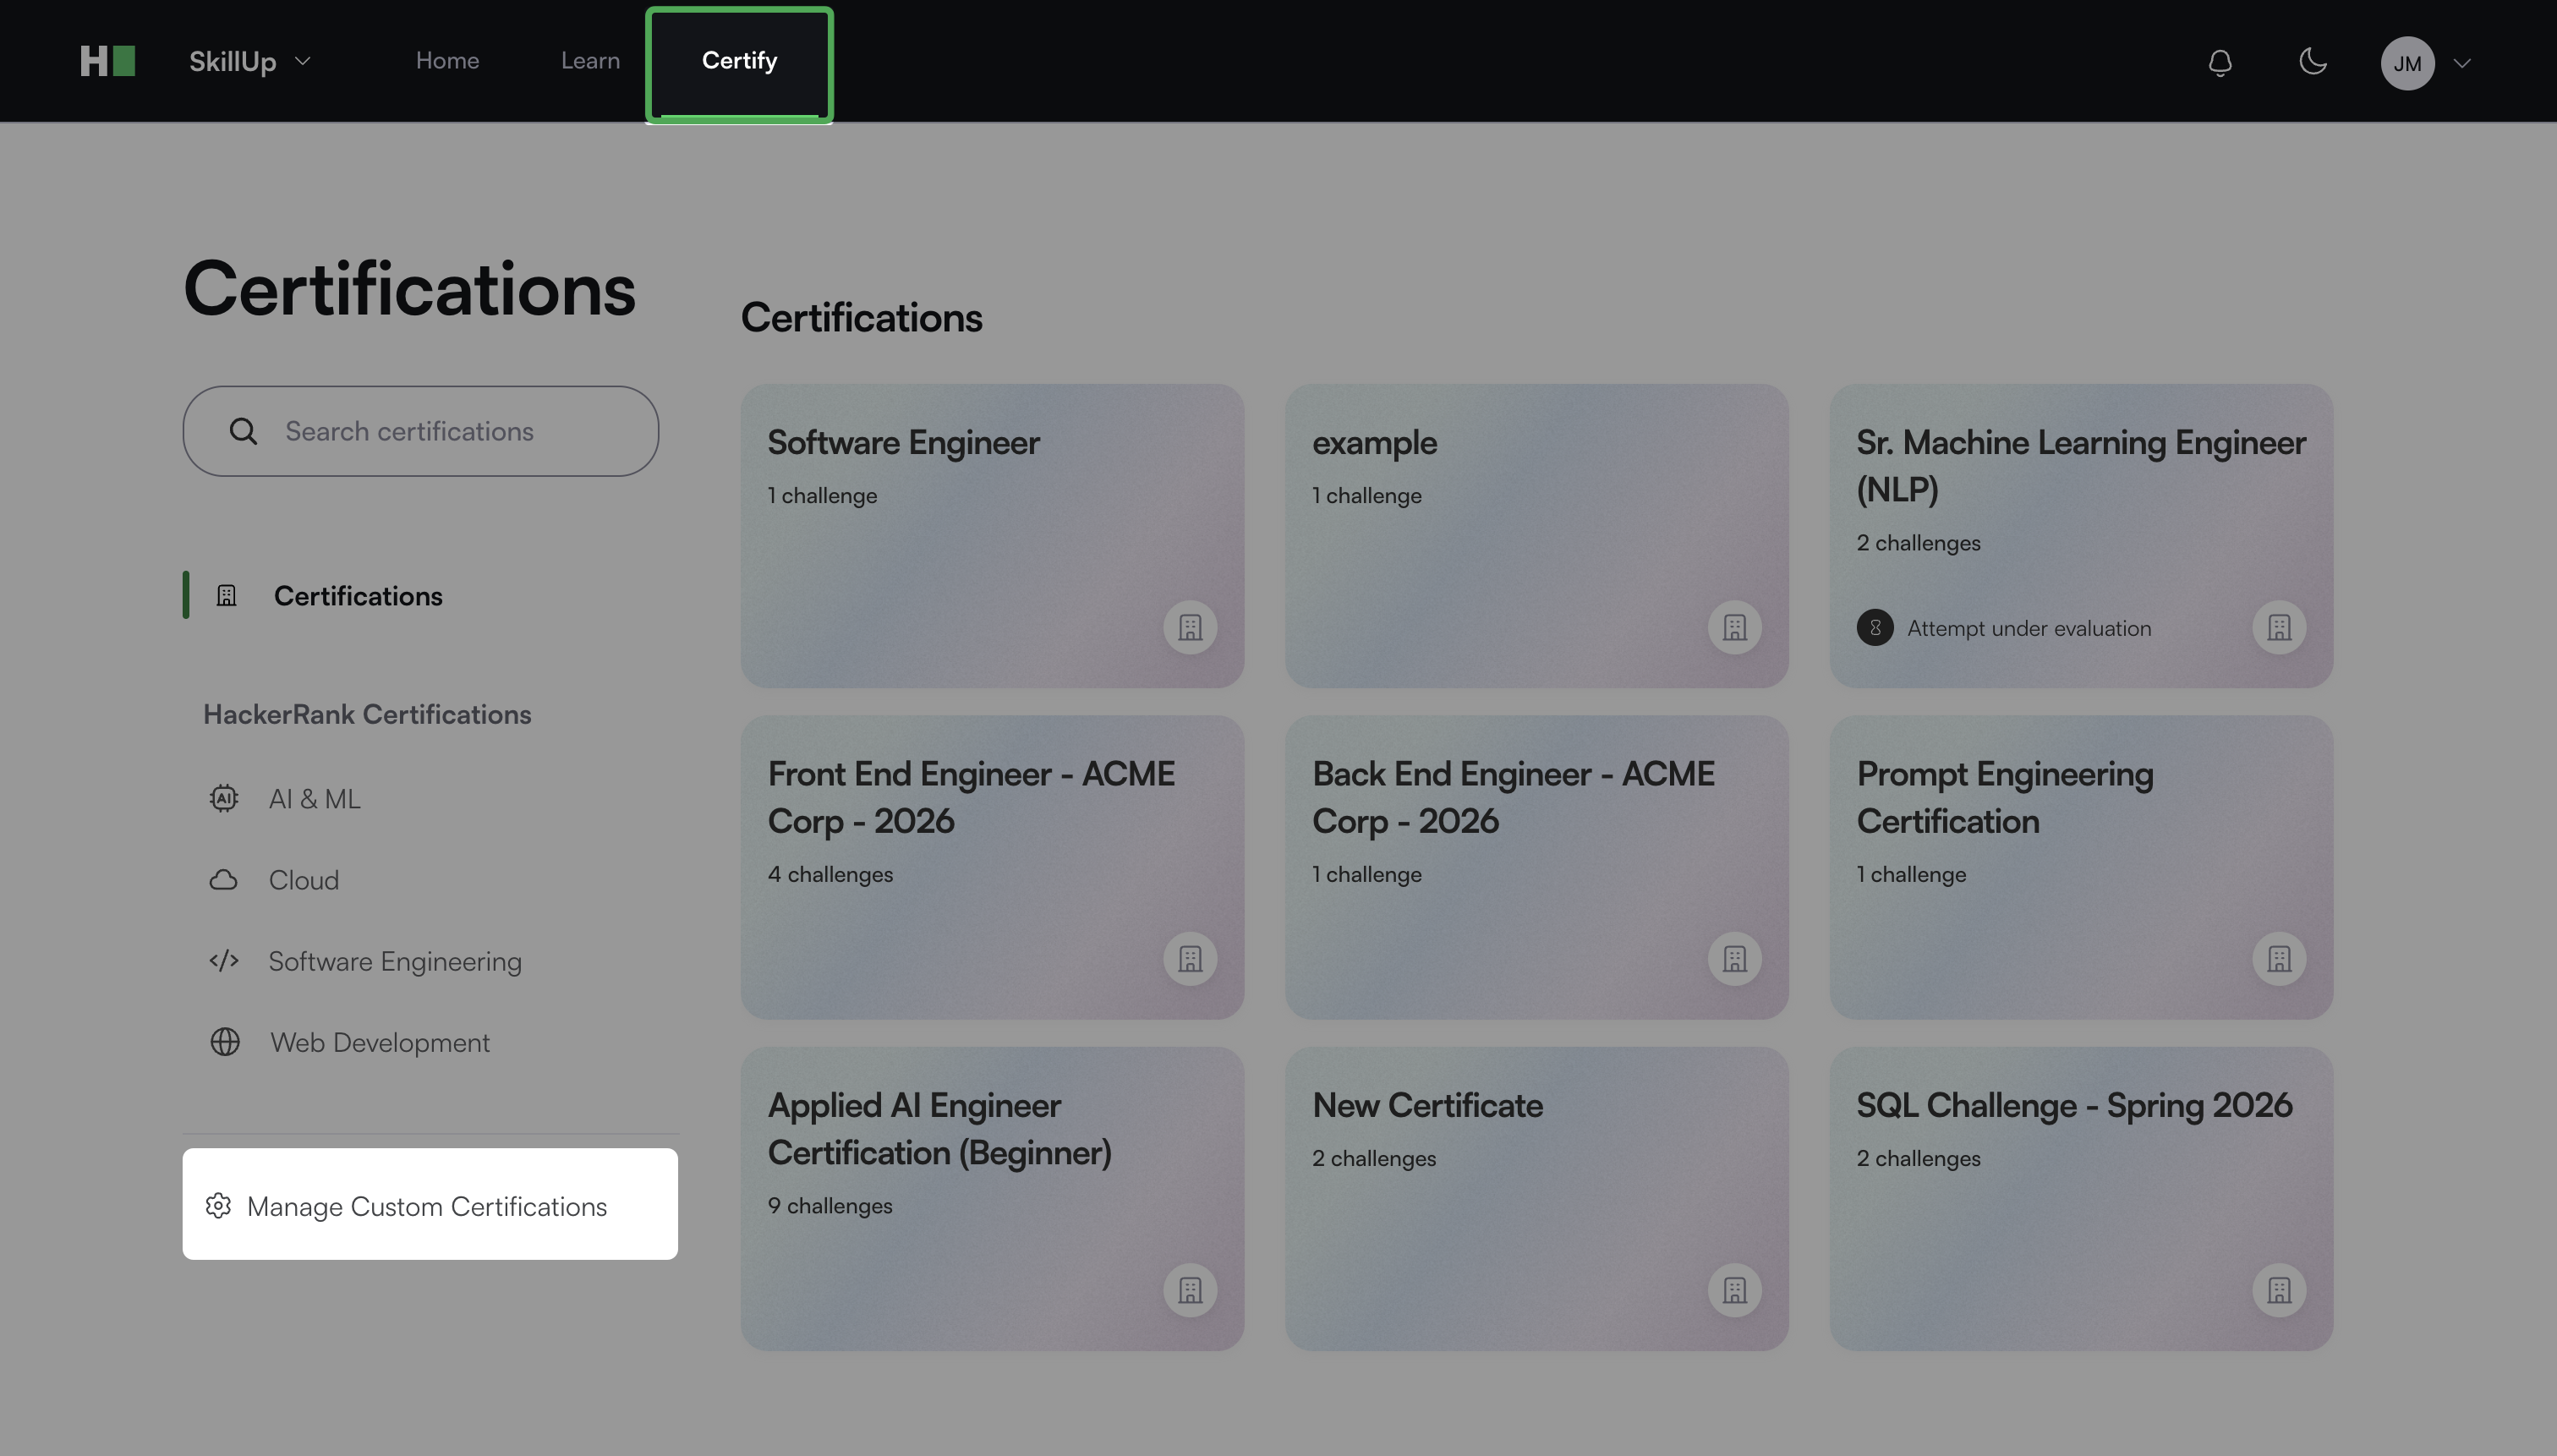
Task: Open the SQL Challenge - Spring 2026 card
Action: 2080,1197
